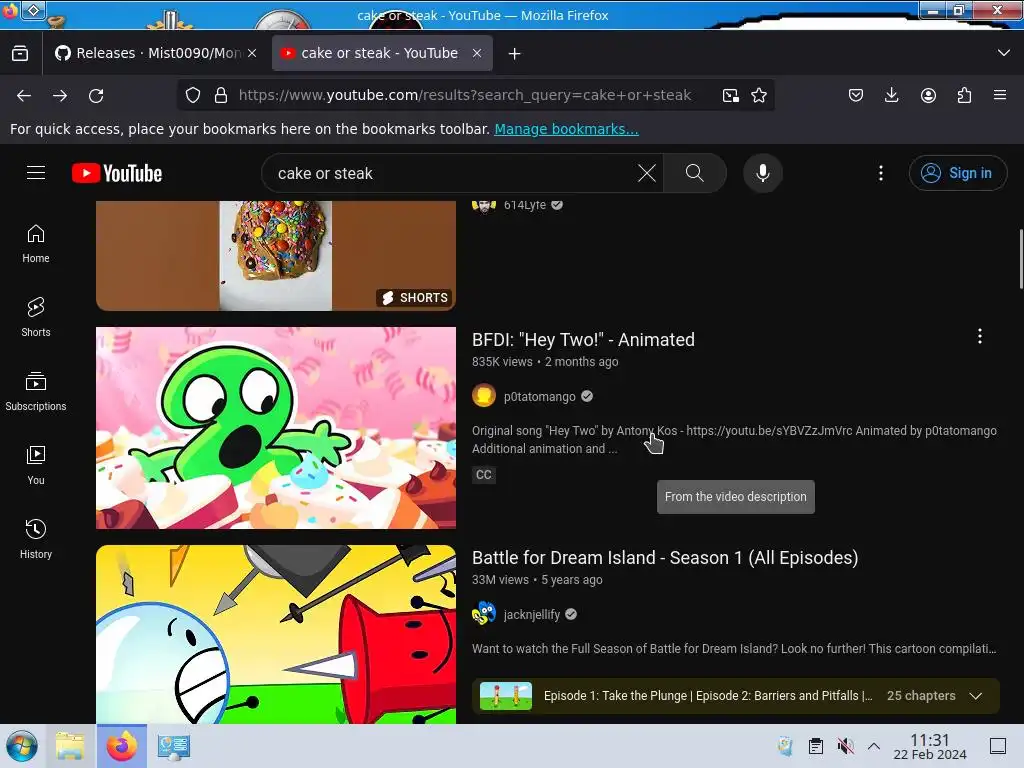This screenshot has width=1024, height=768.
Task: Click the Sign in button
Action: 958,173
